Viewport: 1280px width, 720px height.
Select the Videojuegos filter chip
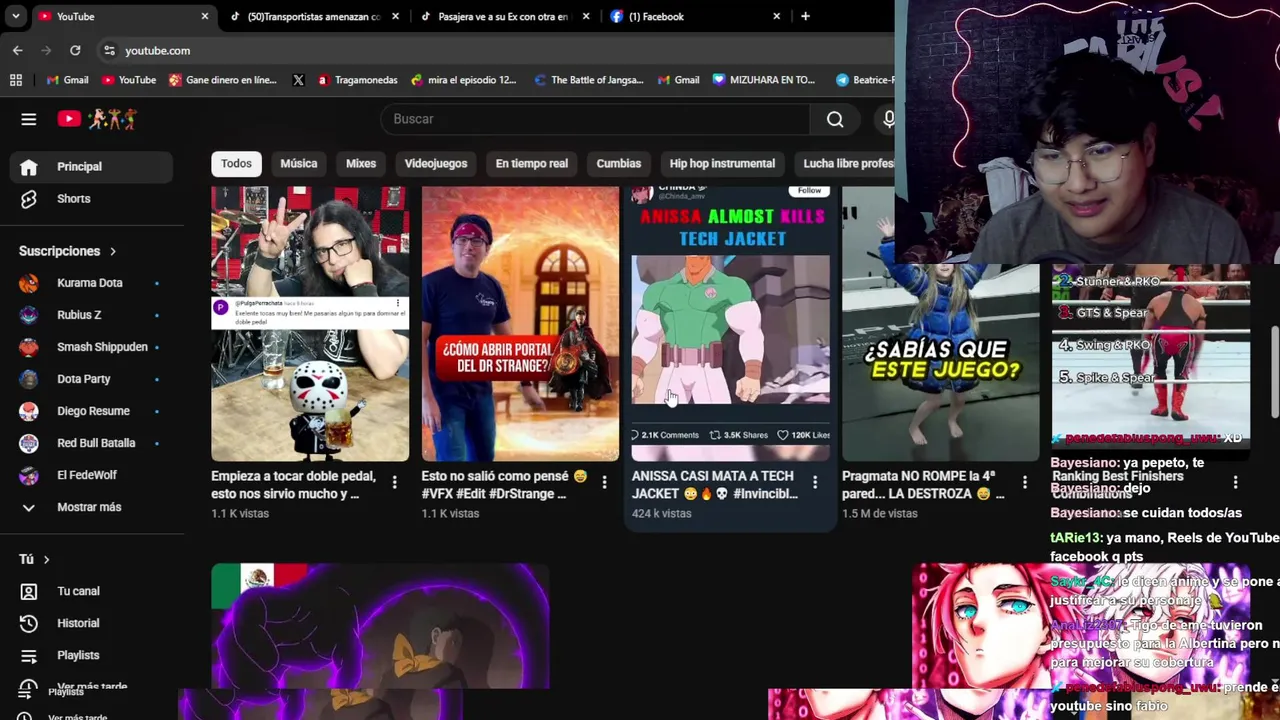click(436, 163)
